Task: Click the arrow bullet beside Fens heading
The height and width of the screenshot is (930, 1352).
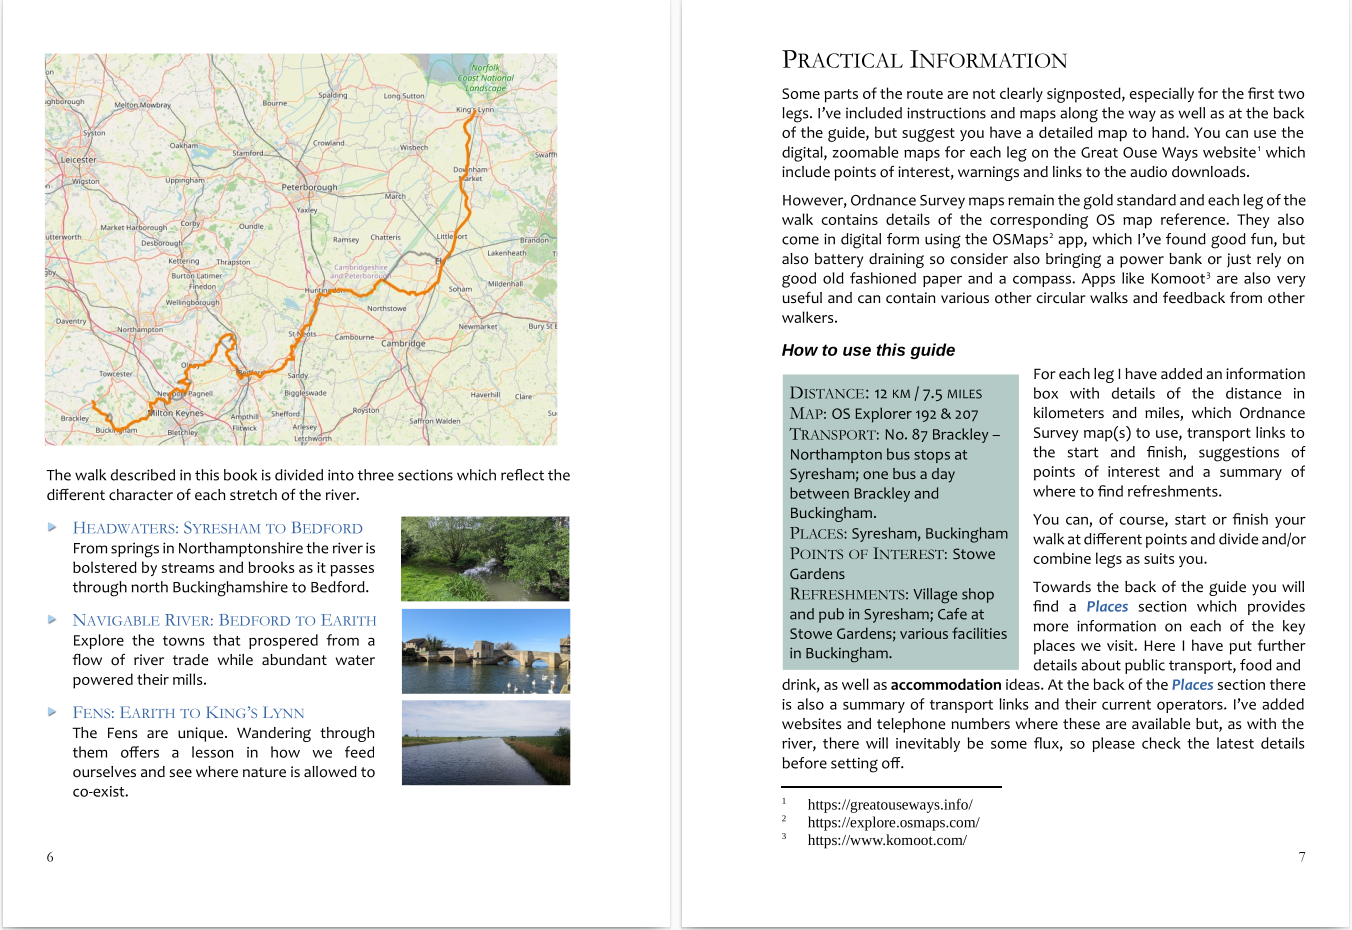Action: pyautogui.click(x=53, y=712)
